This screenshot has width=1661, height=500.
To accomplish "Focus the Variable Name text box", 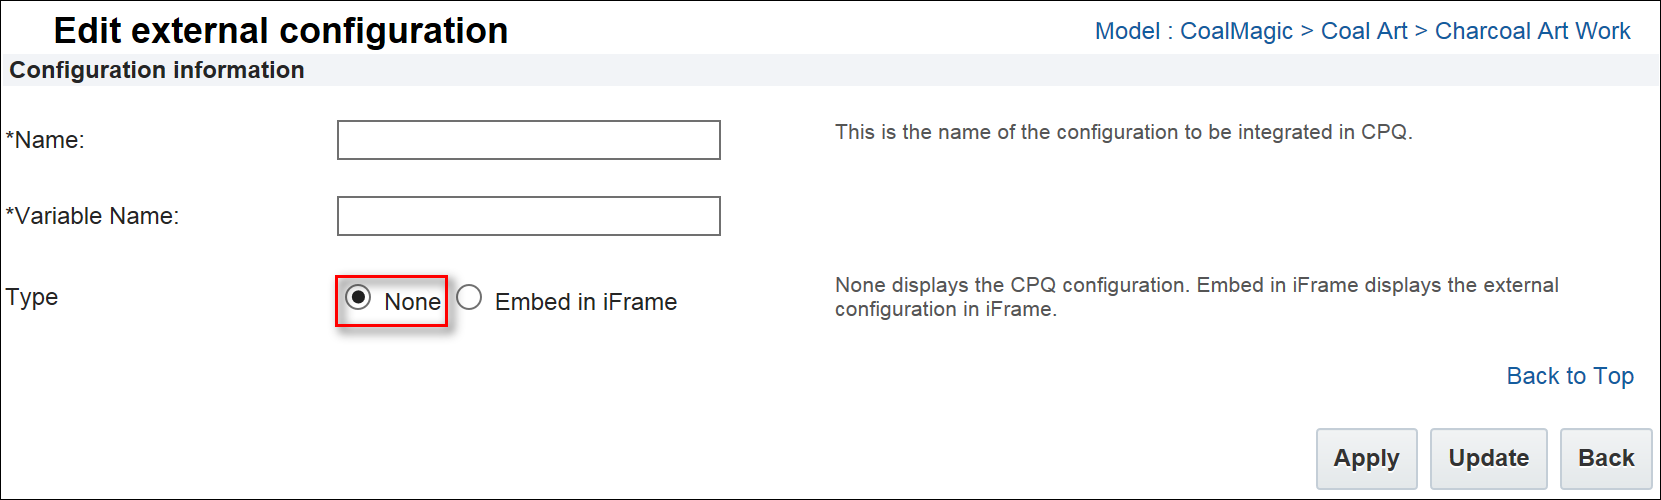I will click(x=528, y=216).
